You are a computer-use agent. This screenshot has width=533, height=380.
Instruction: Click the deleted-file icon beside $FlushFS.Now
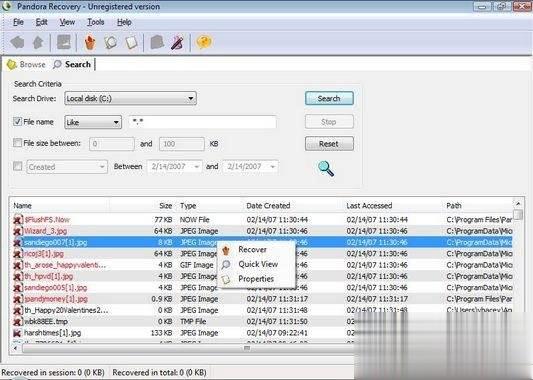(x=18, y=220)
